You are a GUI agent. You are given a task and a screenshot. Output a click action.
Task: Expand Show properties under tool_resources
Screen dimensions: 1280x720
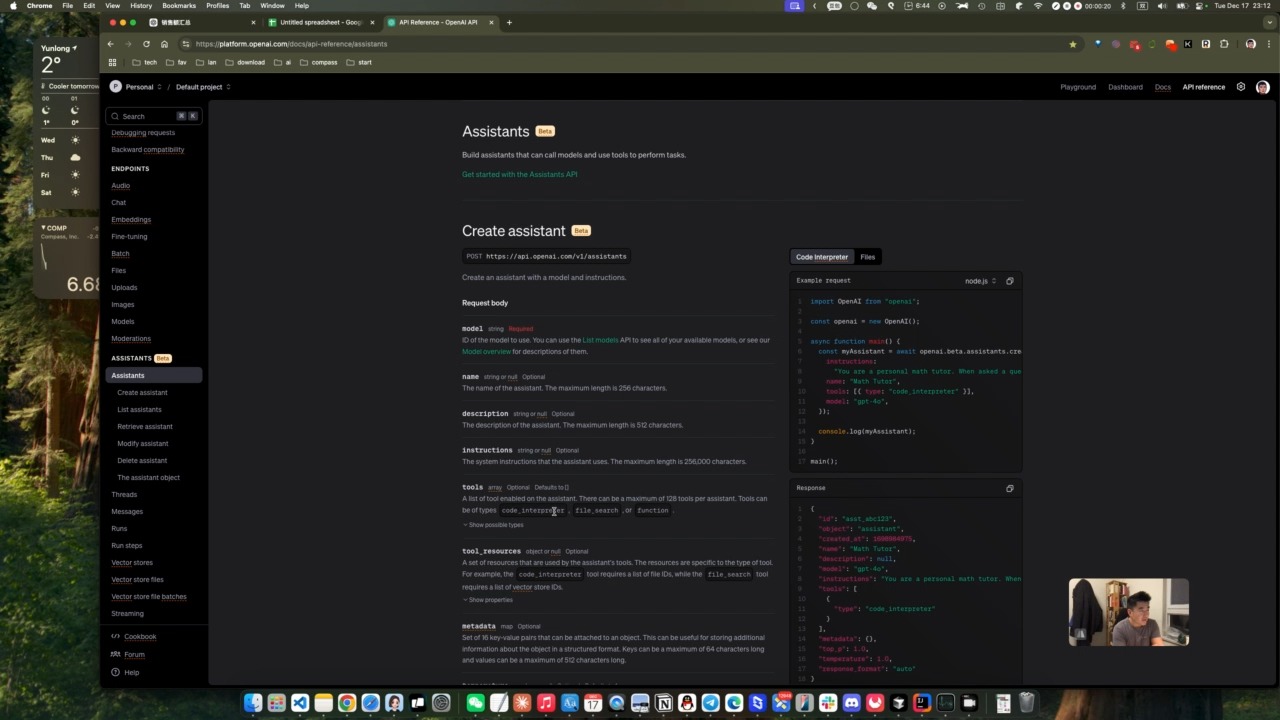(x=488, y=600)
